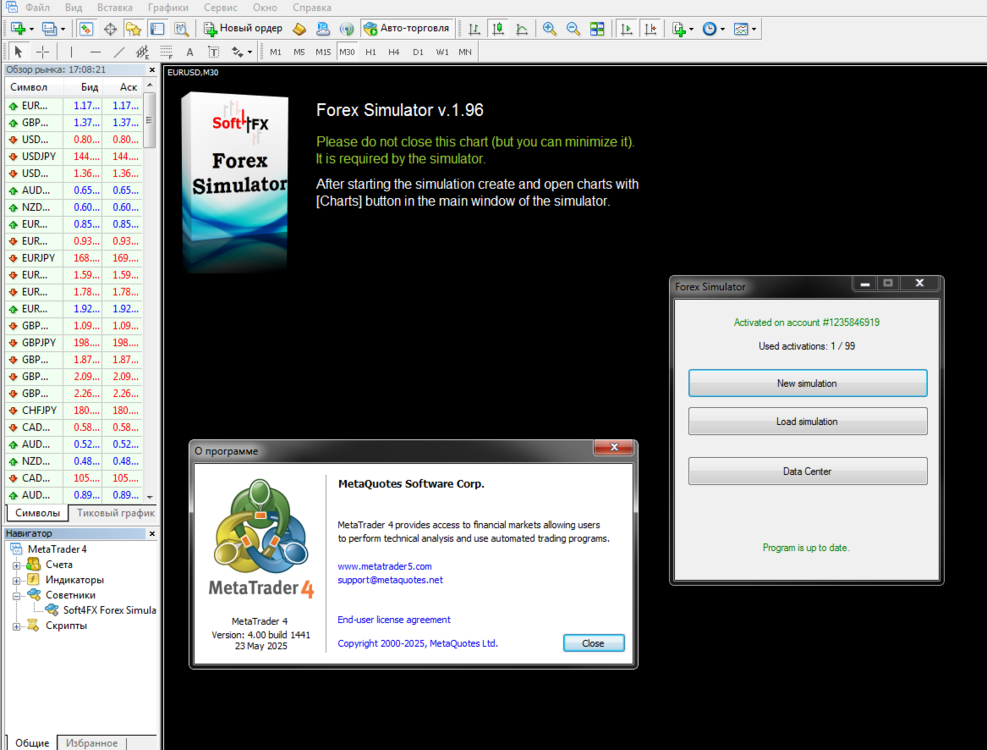The image size is (987, 750).
Task: Open the www.metatrader5.com link
Action: coord(385,566)
